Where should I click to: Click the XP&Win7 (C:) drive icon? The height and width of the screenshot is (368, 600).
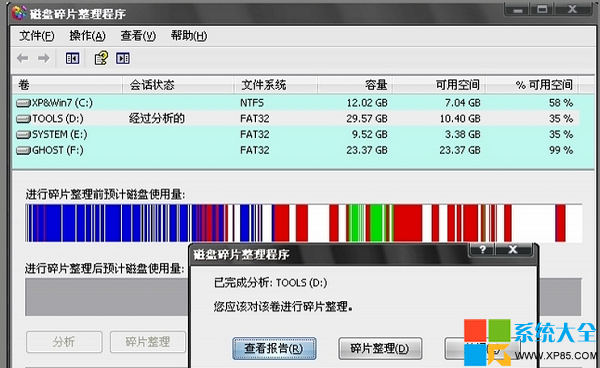coord(23,103)
